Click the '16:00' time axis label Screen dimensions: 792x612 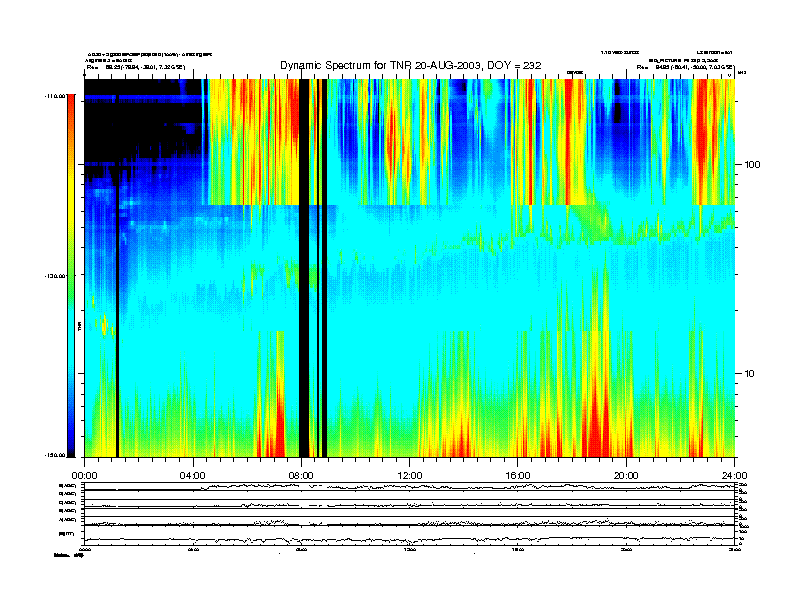[x=518, y=476]
